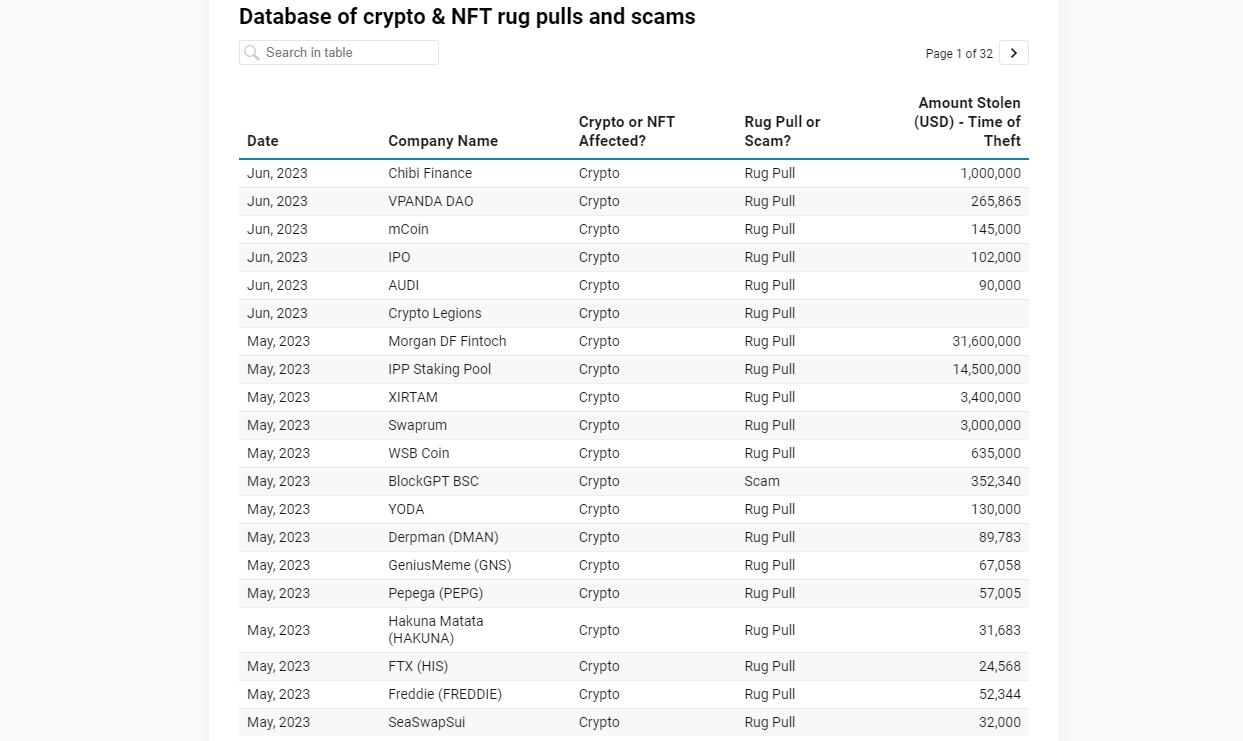This screenshot has width=1243, height=741.
Task: Click the search magnifier icon
Action: click(x=252, y=53)
